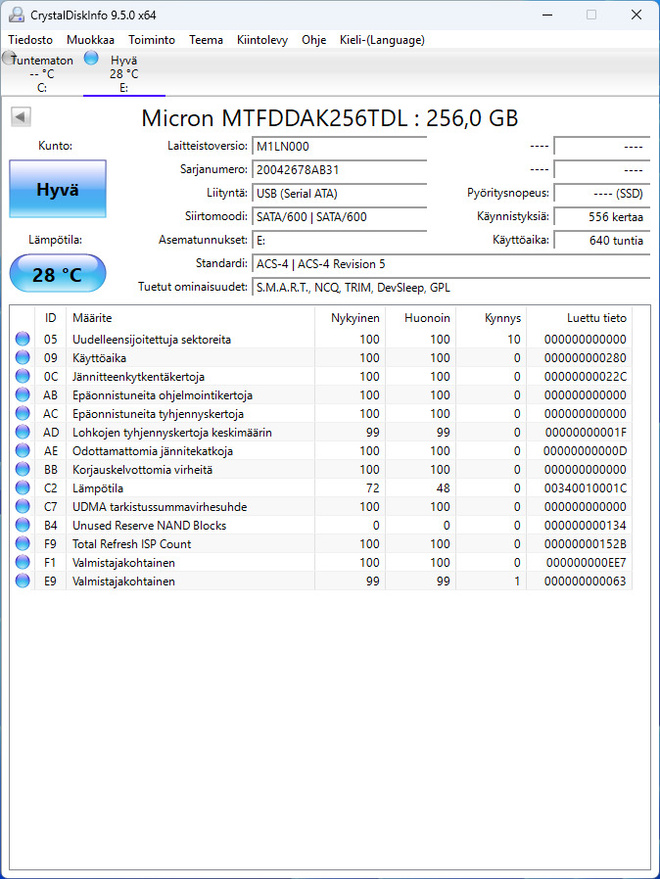Click the power-on count 556 kertaa
The width and height of the screenshot is (660, 879).
pos(602,217)
